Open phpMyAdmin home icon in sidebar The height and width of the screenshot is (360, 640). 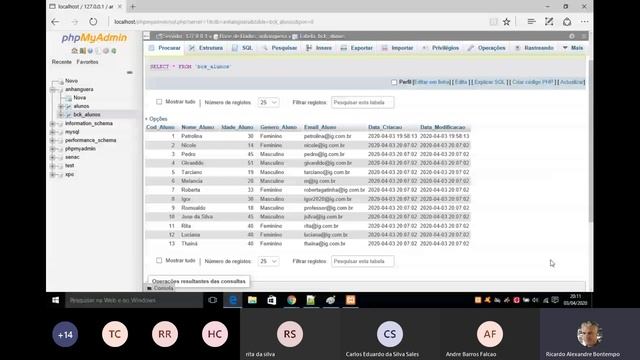(74, 51)
